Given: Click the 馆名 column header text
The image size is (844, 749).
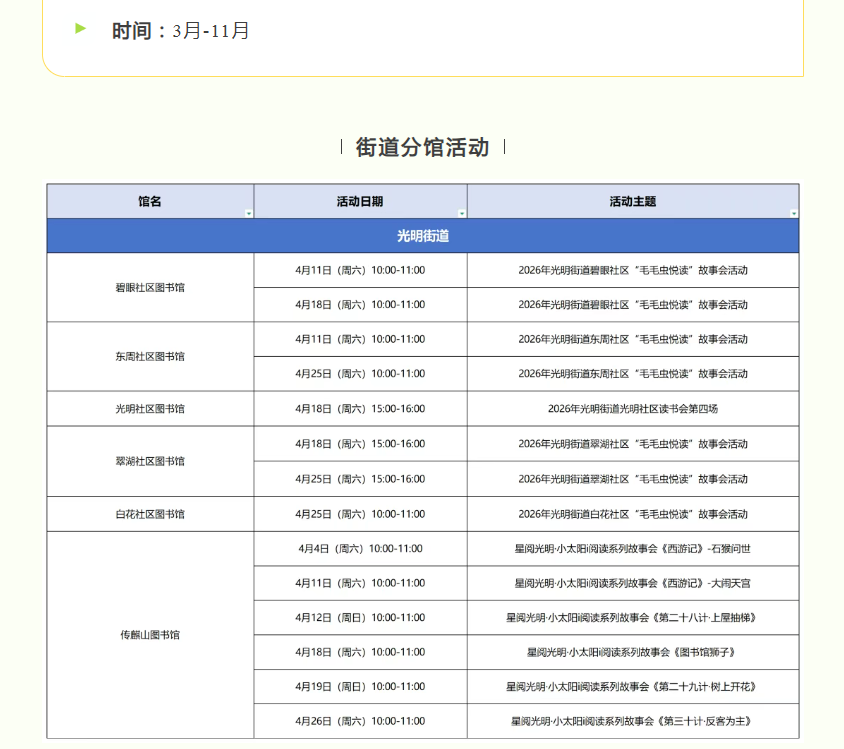Looking at the screenshot, I should 150,201.
